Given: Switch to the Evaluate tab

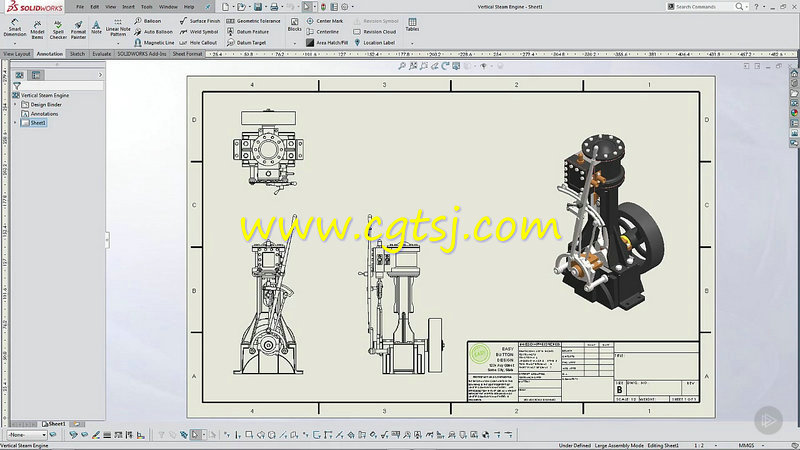Looking at the screenshot, I should [102, 54].
